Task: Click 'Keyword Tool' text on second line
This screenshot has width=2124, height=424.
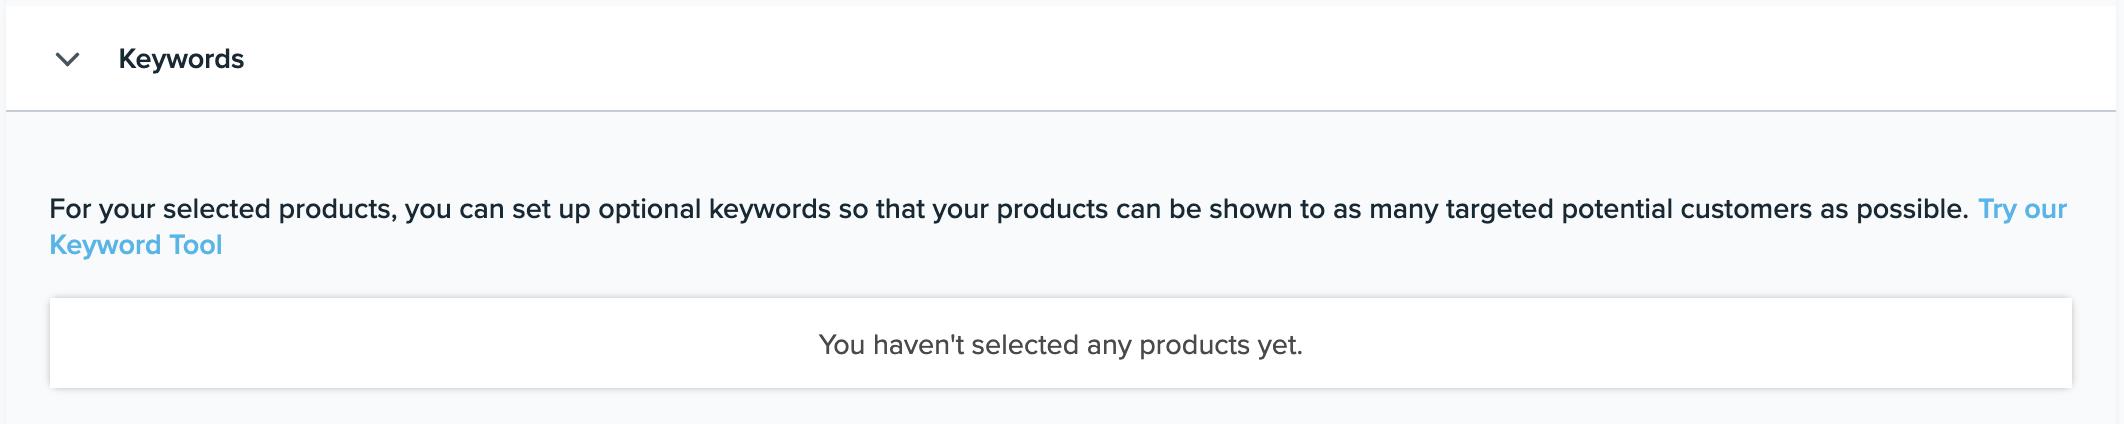Action: 136,245
